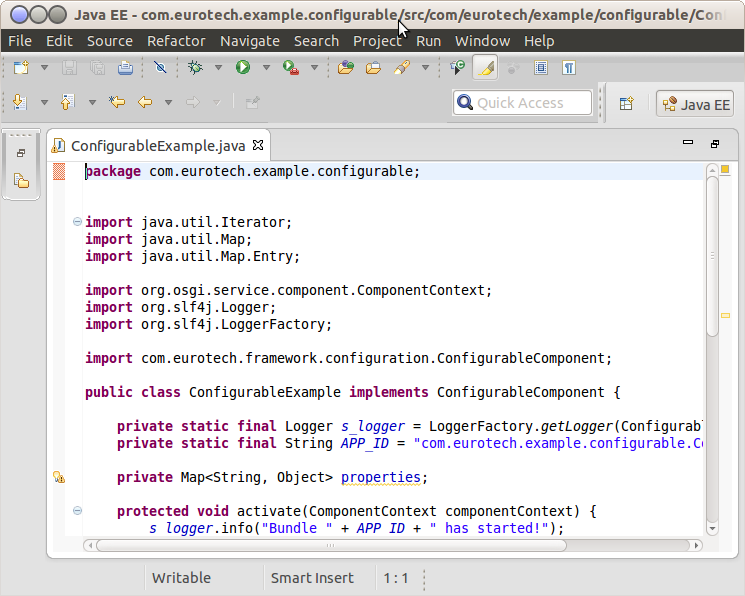Expand the Debug dropdown arrow
Screen dimensions: 745x596
coord(219,68)
